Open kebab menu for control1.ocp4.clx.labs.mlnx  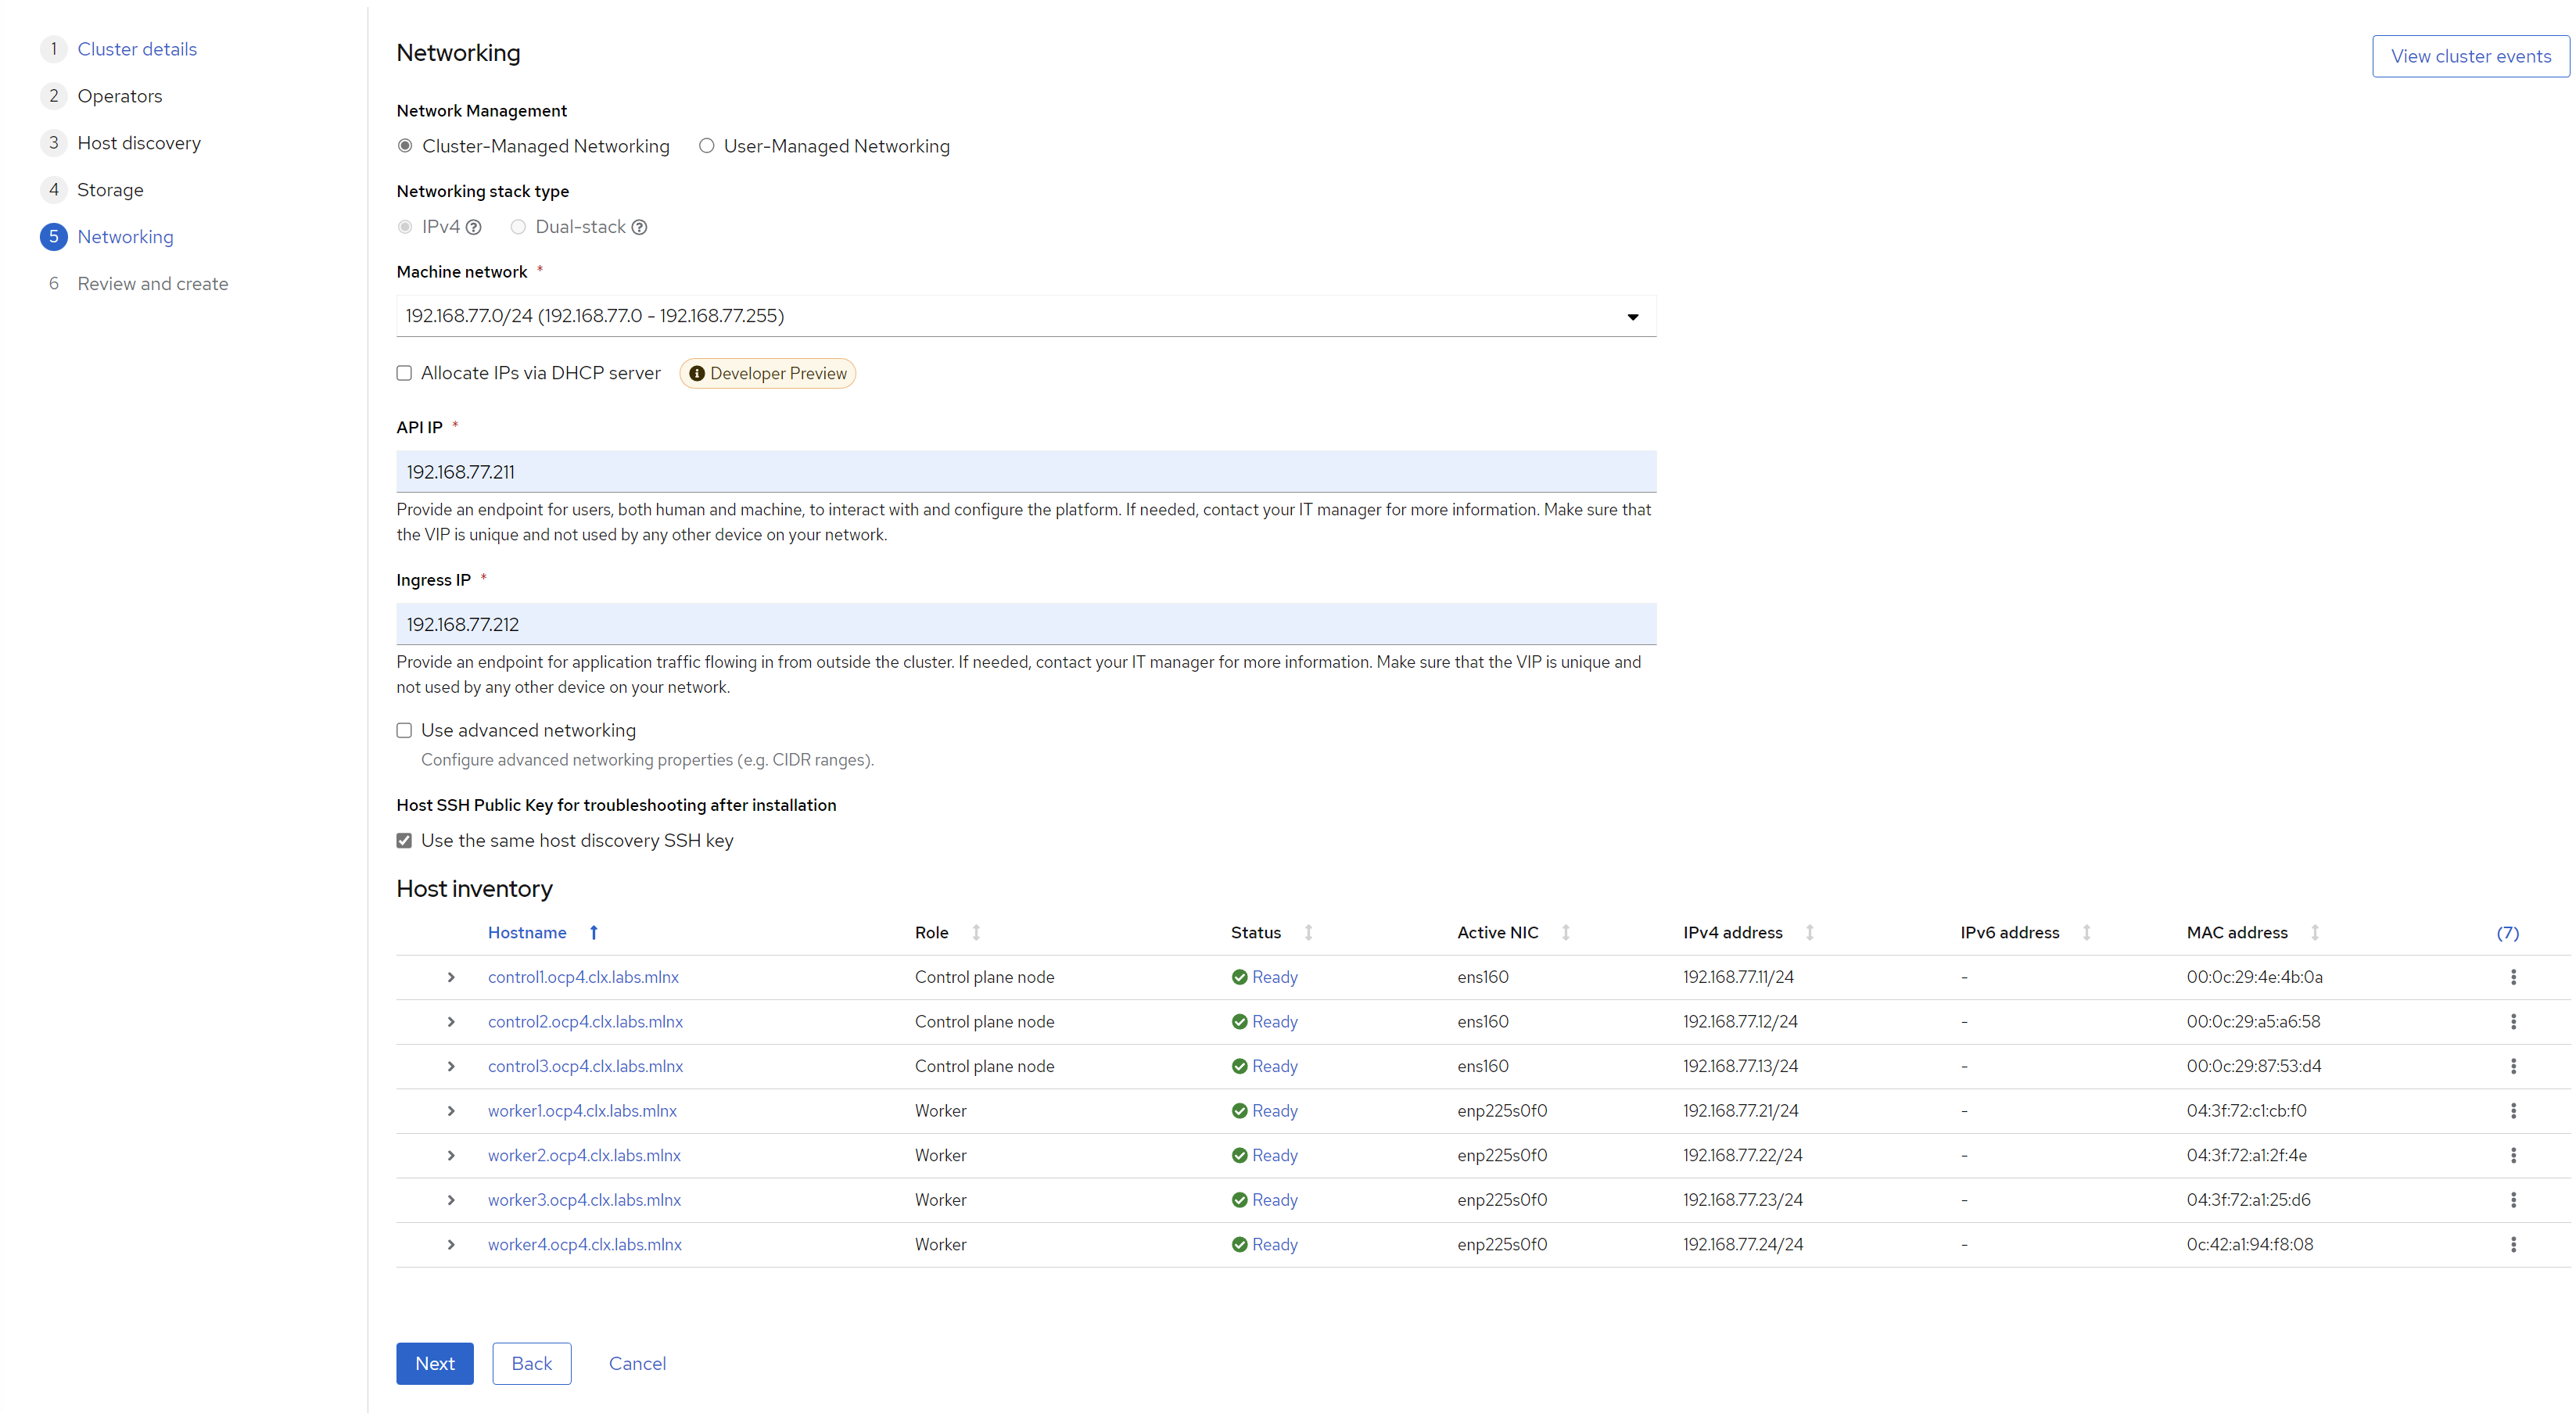point(2513,977)
